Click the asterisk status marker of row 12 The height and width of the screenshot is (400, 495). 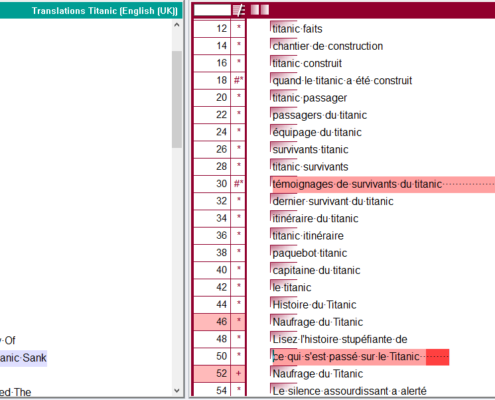click(238, 28)
